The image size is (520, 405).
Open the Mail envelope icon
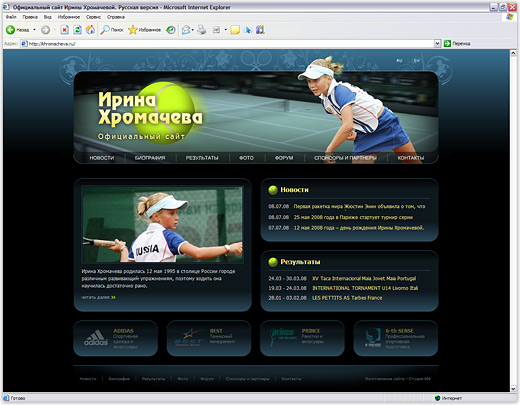[186, 30]
